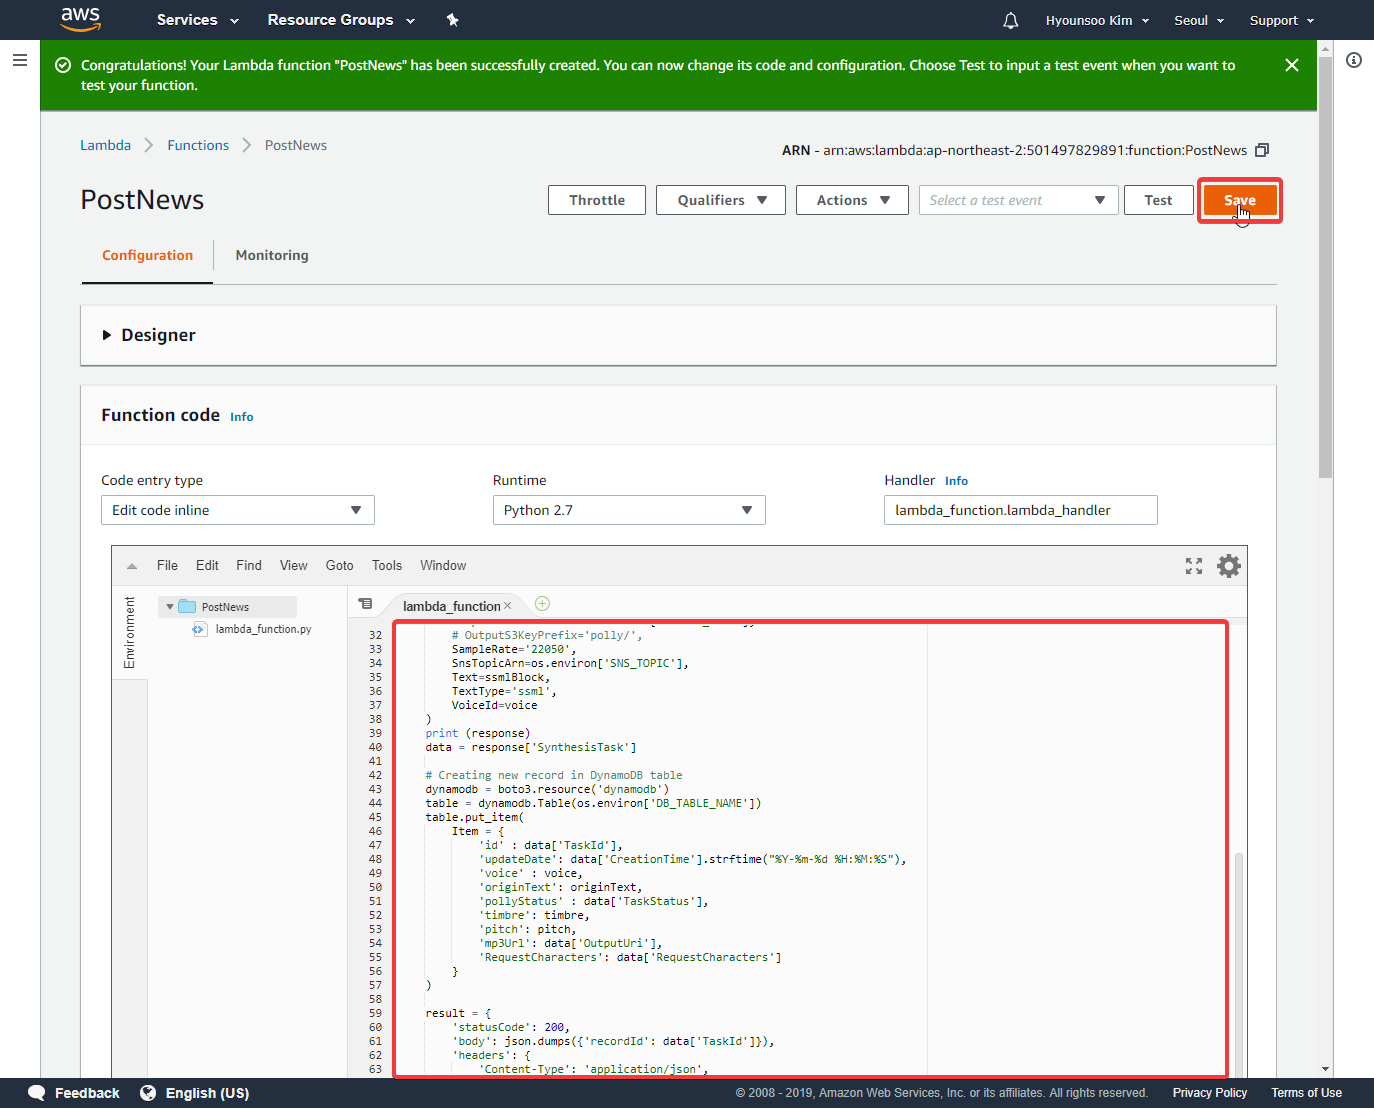Click the lambda_function.py file icon
The image size is (1374, 1108).
[200, 629]
